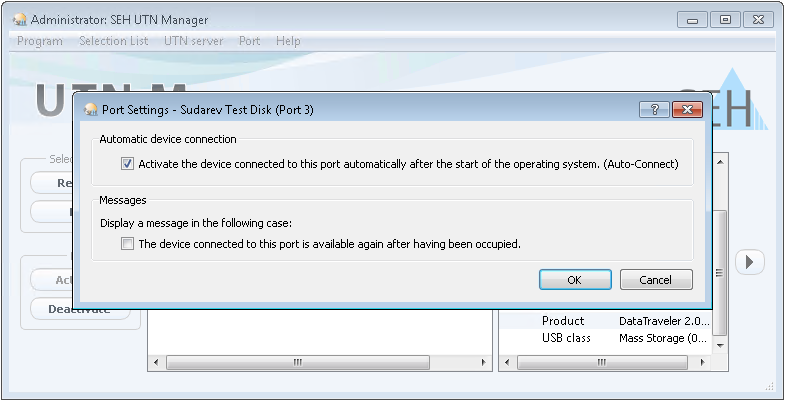Enable the device available again message checkbox
Screen dimensions: 786x402
click(127, 243)
